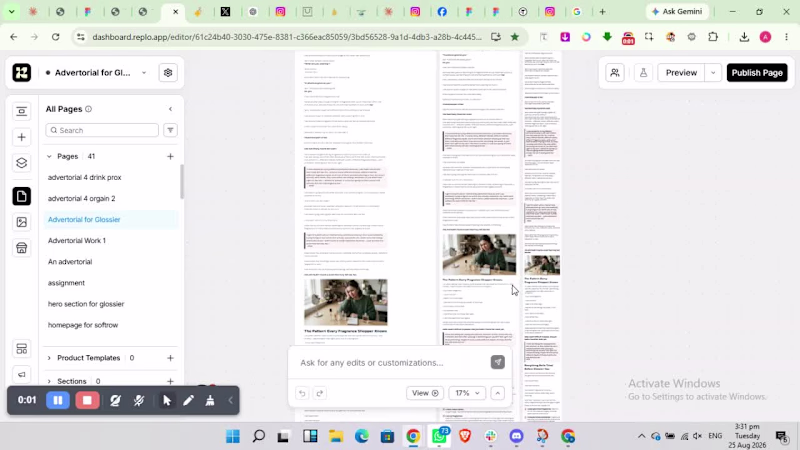This screenshot has height=450, width=800.
Task: Stop the screen recording
Action: (x=87, y=401)
